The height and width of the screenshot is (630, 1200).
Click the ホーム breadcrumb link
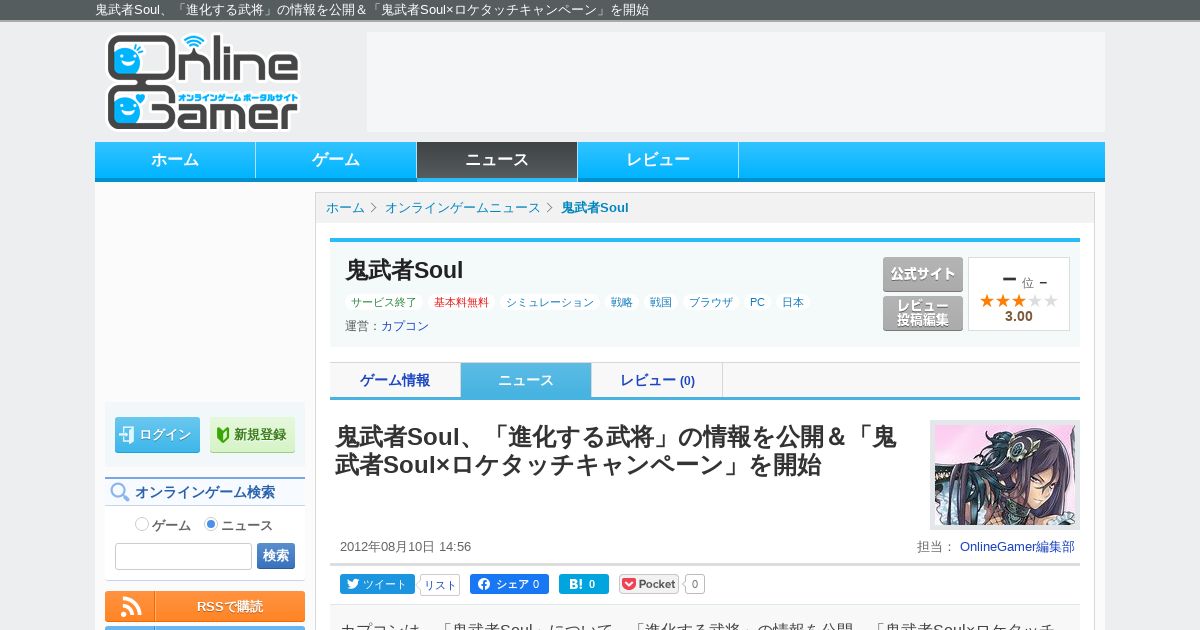point(345,208)
